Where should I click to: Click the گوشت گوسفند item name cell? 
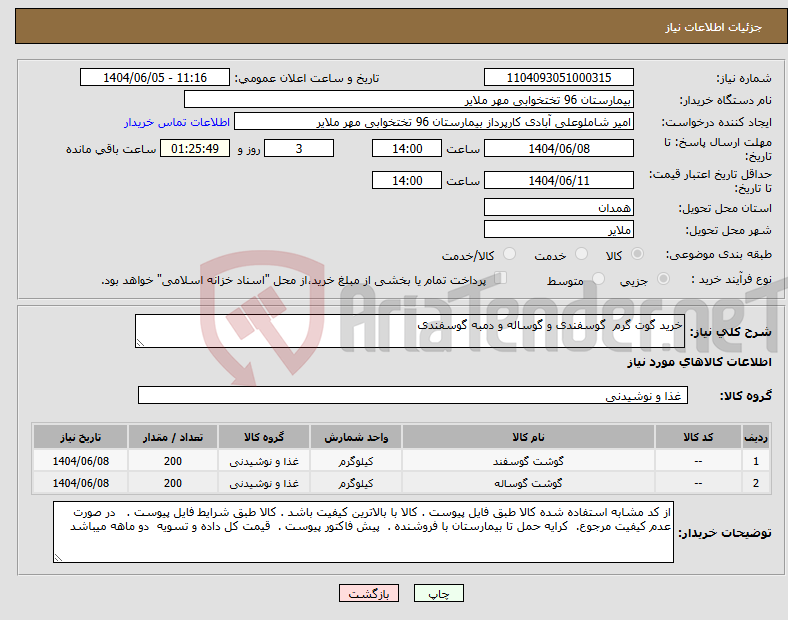(528, 461)
